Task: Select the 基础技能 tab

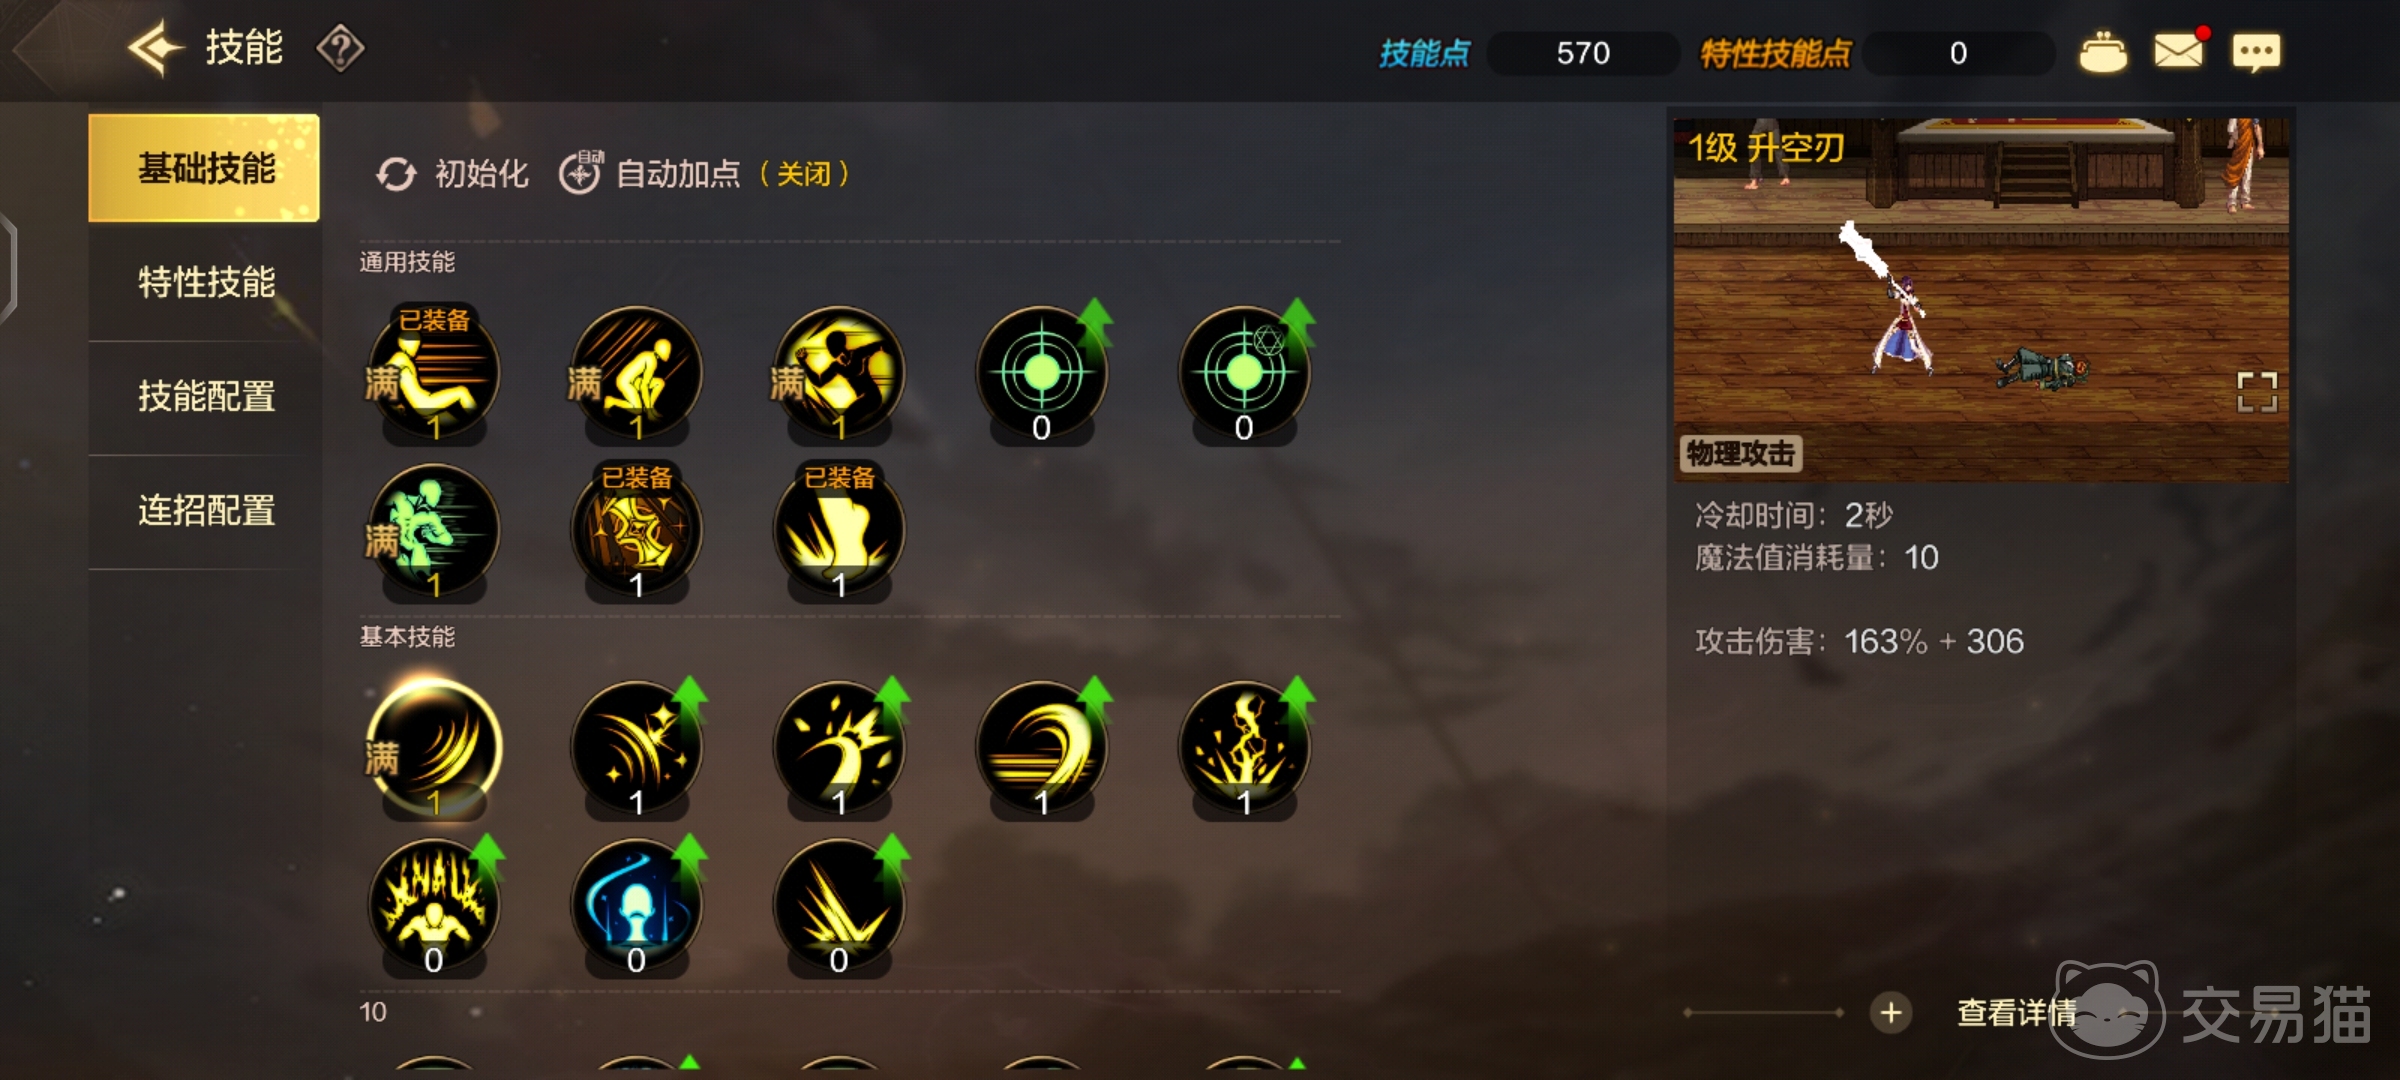Action: click(x=204, y=168)
